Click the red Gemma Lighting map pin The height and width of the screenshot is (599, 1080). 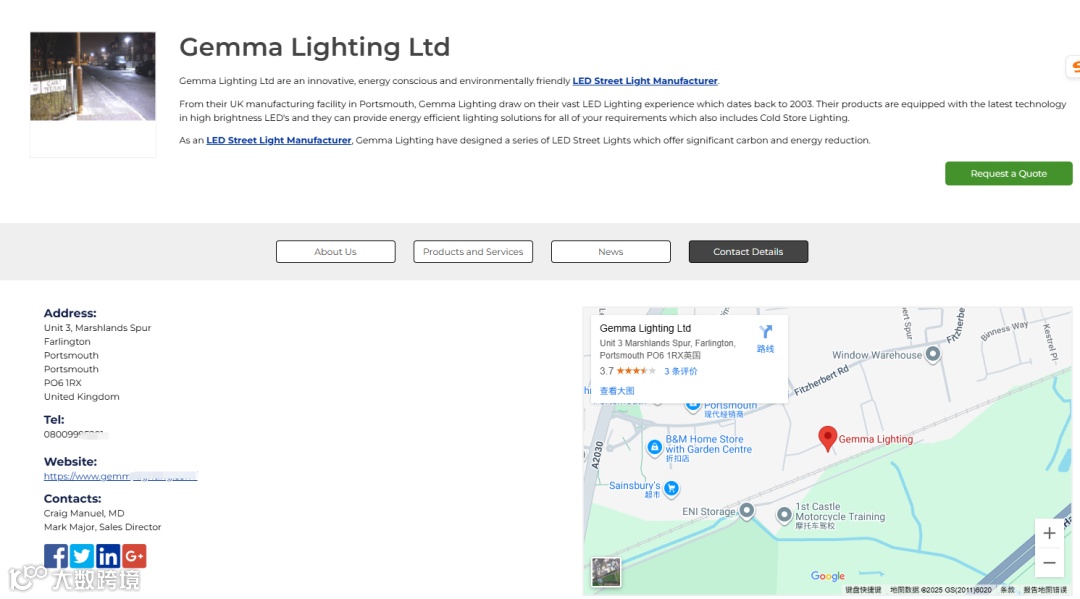tap(827, 438)
